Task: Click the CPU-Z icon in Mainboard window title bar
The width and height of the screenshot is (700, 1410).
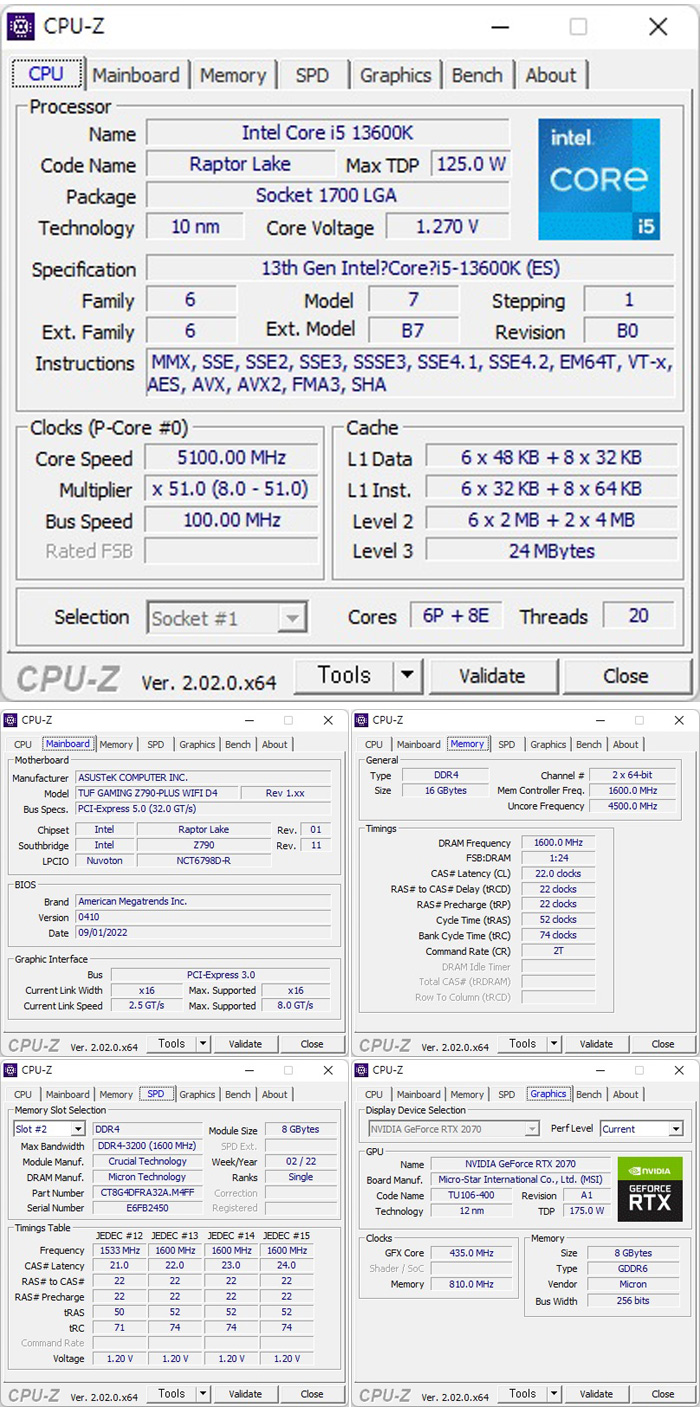Action: point(11,720)
